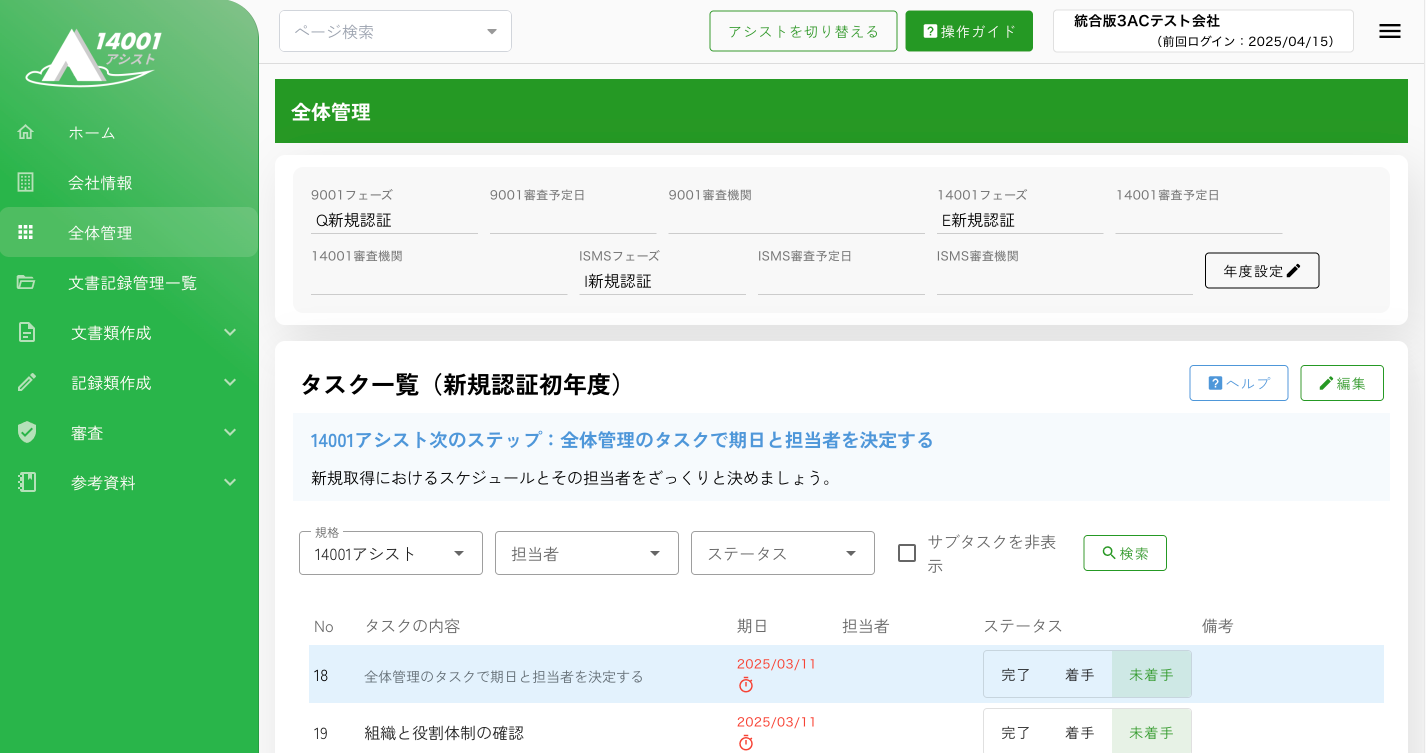
Task: Set task 18 status to 完了
Action: pos(1015,675)
